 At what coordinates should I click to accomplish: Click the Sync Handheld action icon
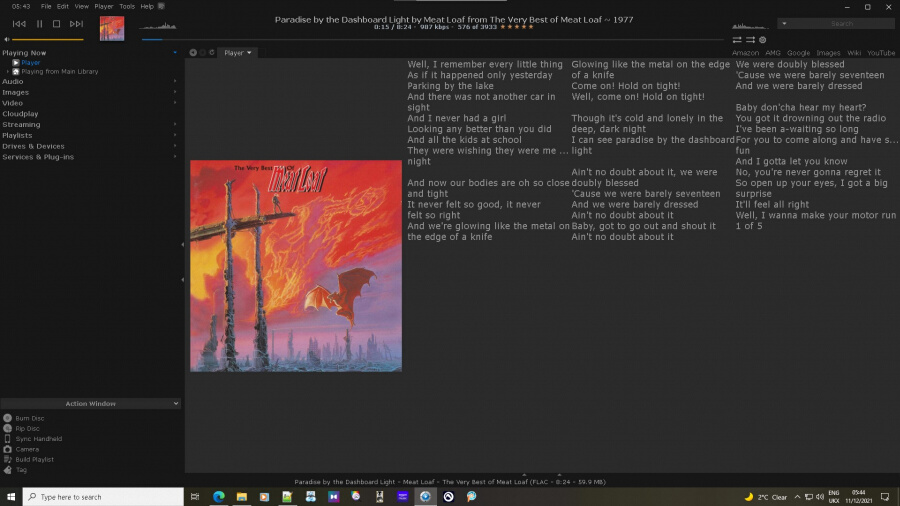click(x=7, y=439)
